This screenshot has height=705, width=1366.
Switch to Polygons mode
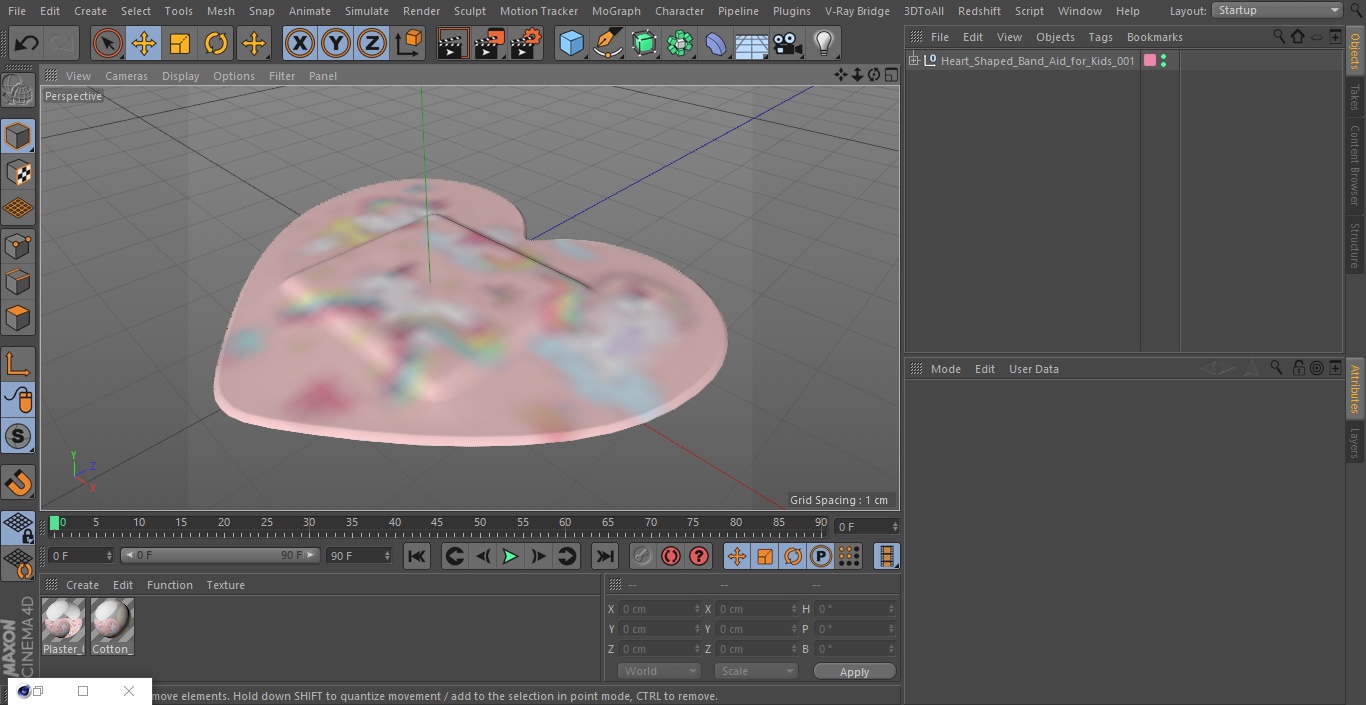click(18, 319)
